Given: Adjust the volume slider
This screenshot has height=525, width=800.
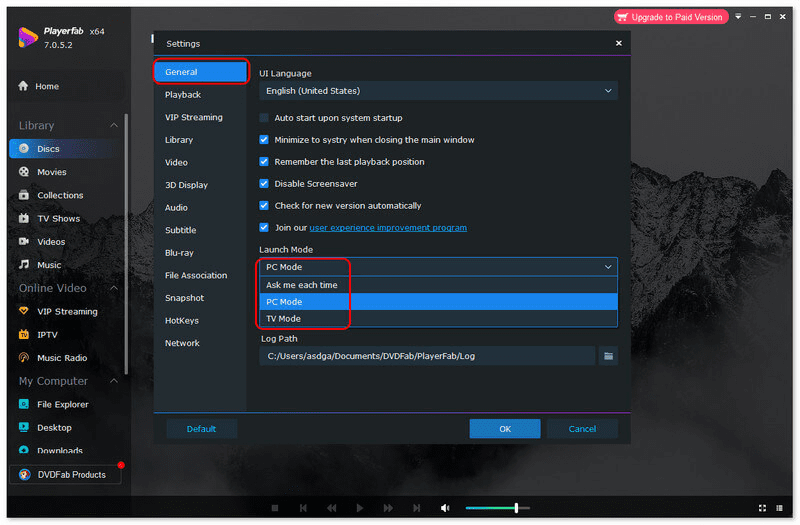Looking at the screenshot, I should (x=516, y=508).
